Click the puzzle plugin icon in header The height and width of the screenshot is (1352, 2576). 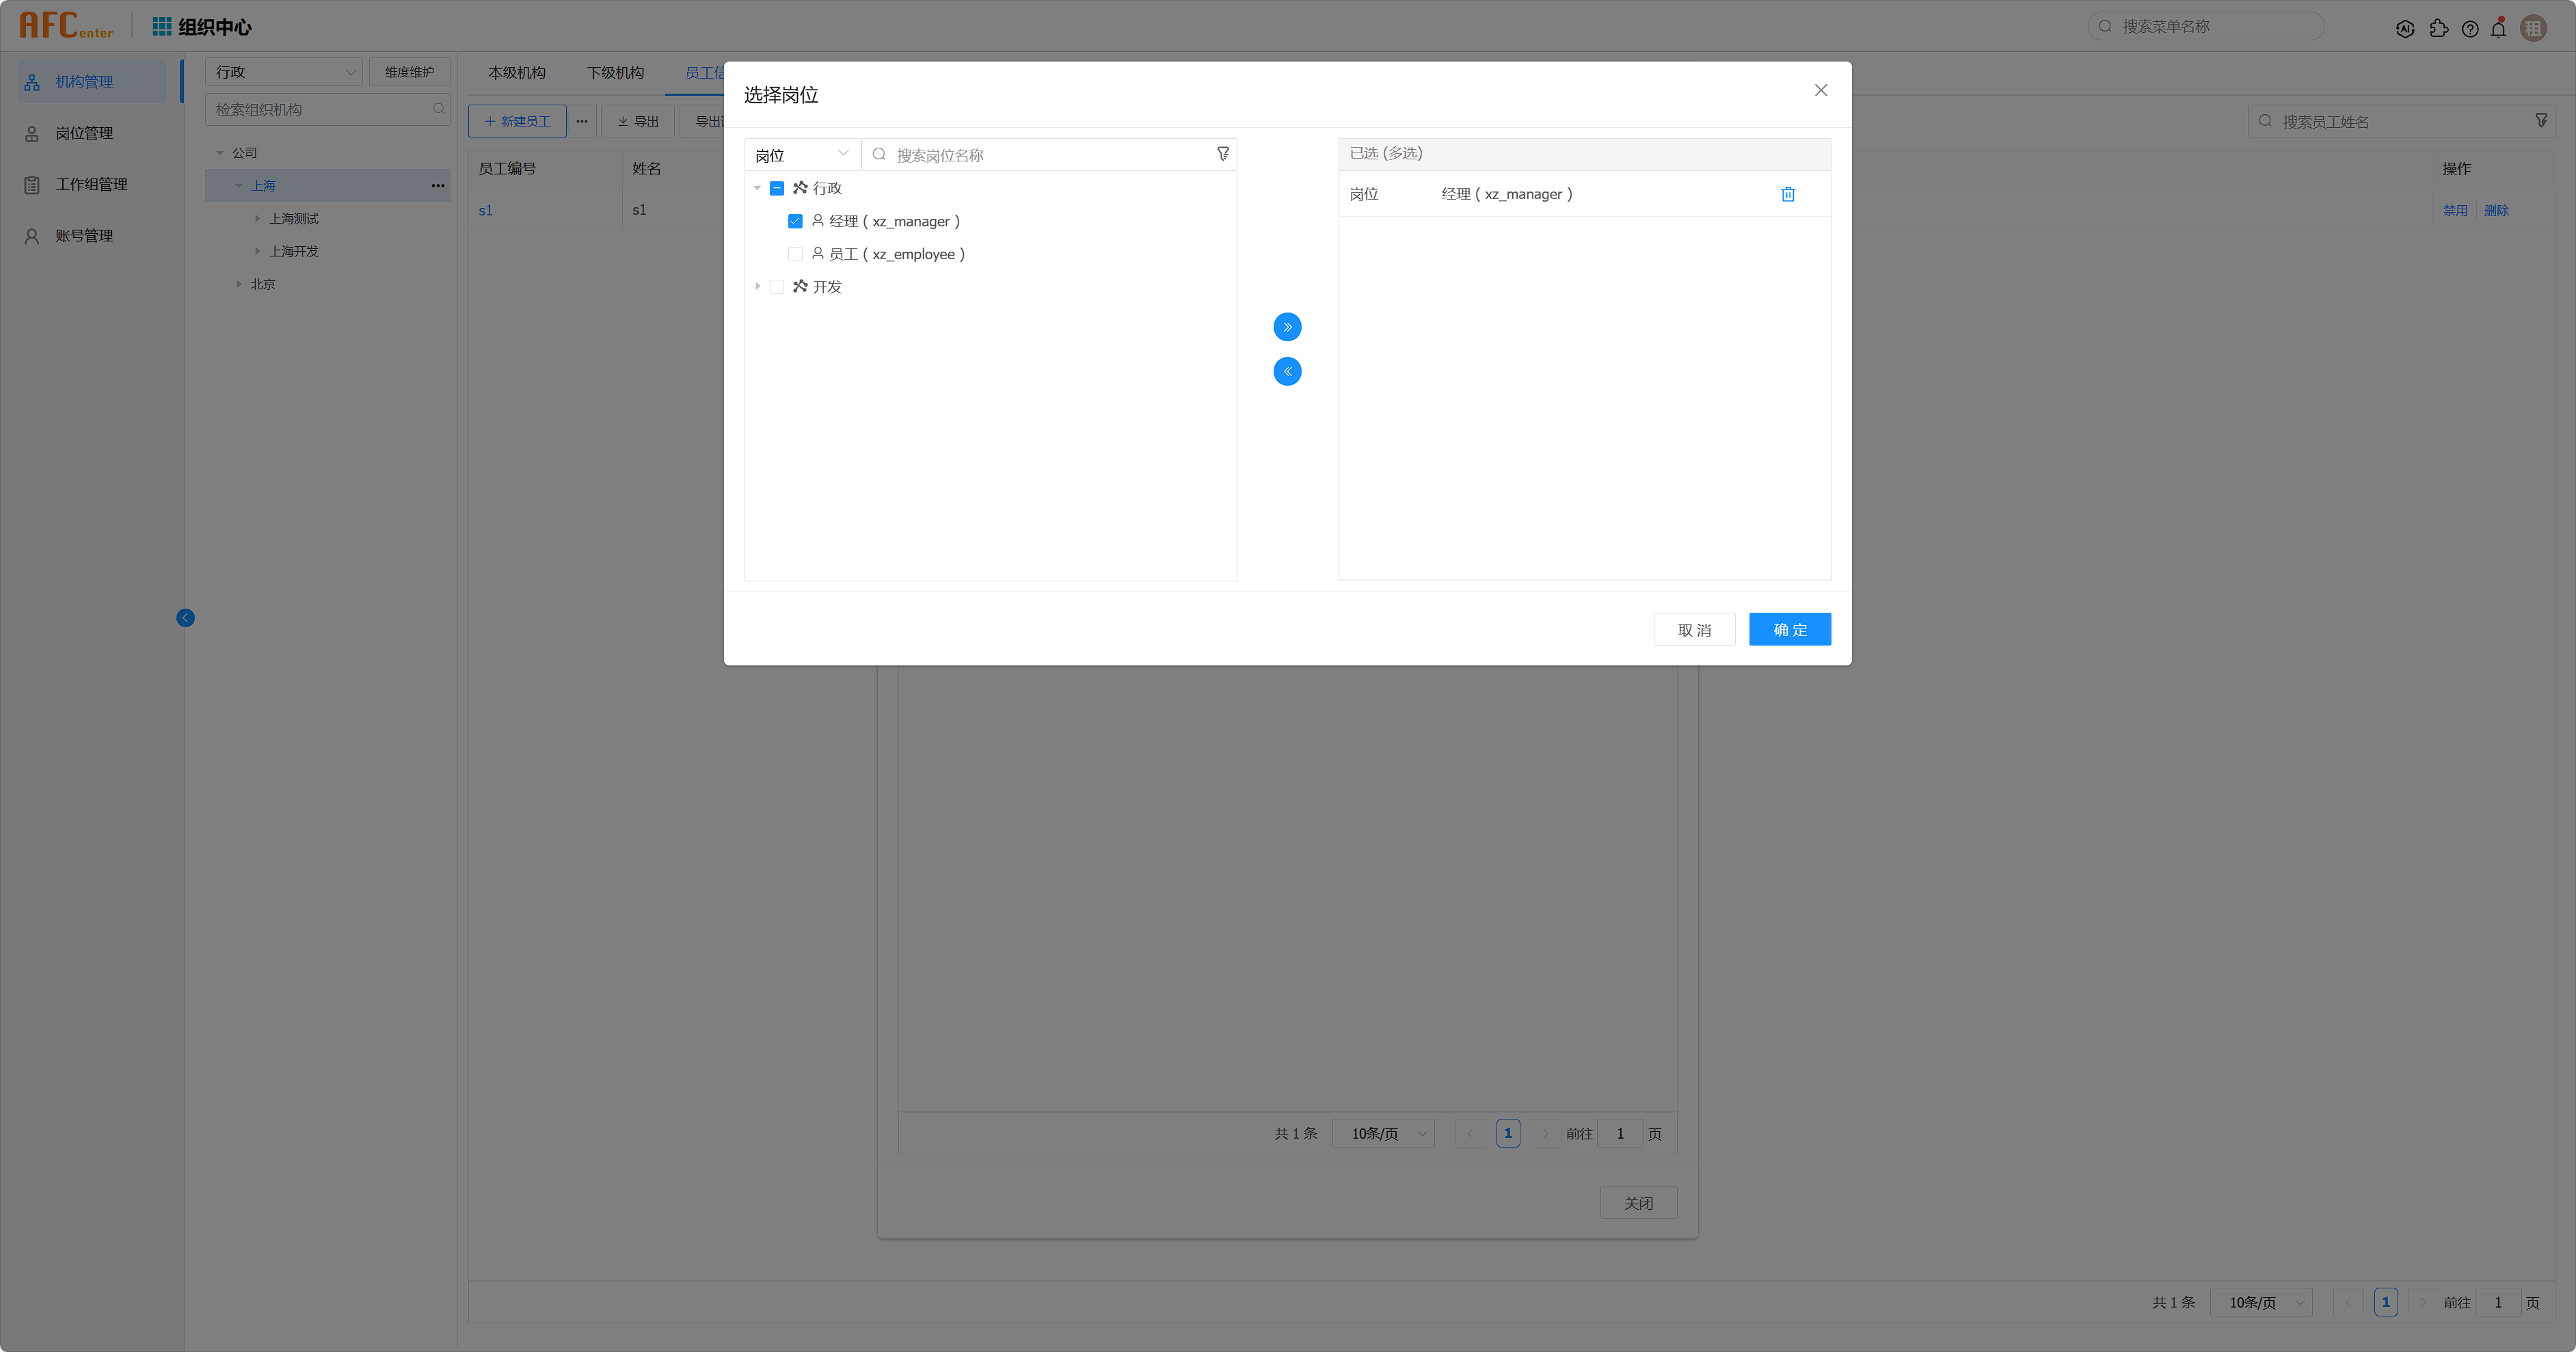coord(2439,29)
